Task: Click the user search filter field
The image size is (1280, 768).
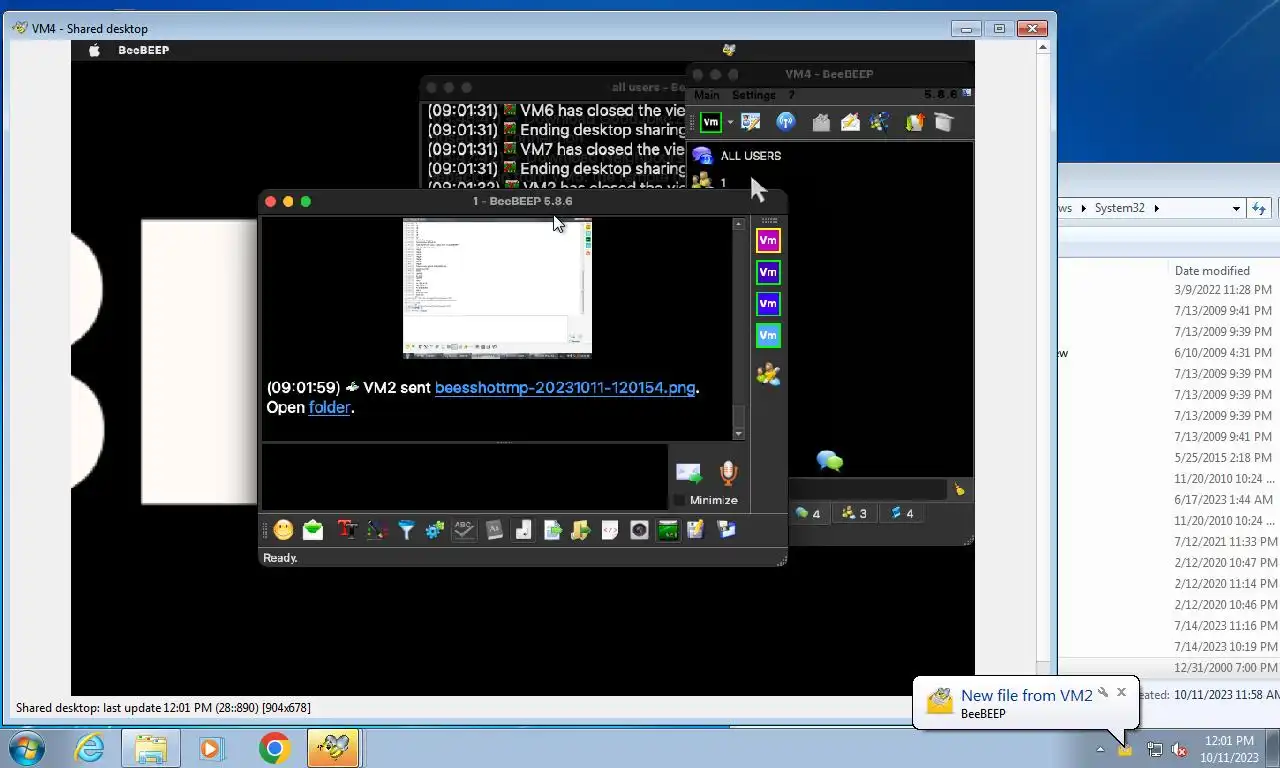Action: 868,489
